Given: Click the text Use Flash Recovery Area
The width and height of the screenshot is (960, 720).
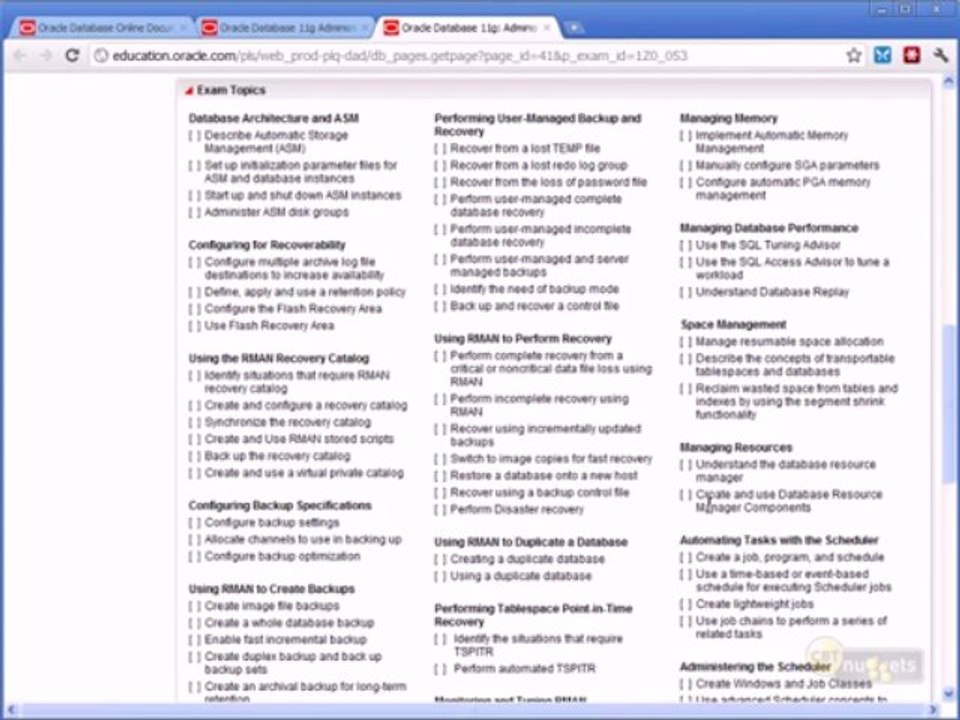Looking at the screenshot, I should point(269,326).
